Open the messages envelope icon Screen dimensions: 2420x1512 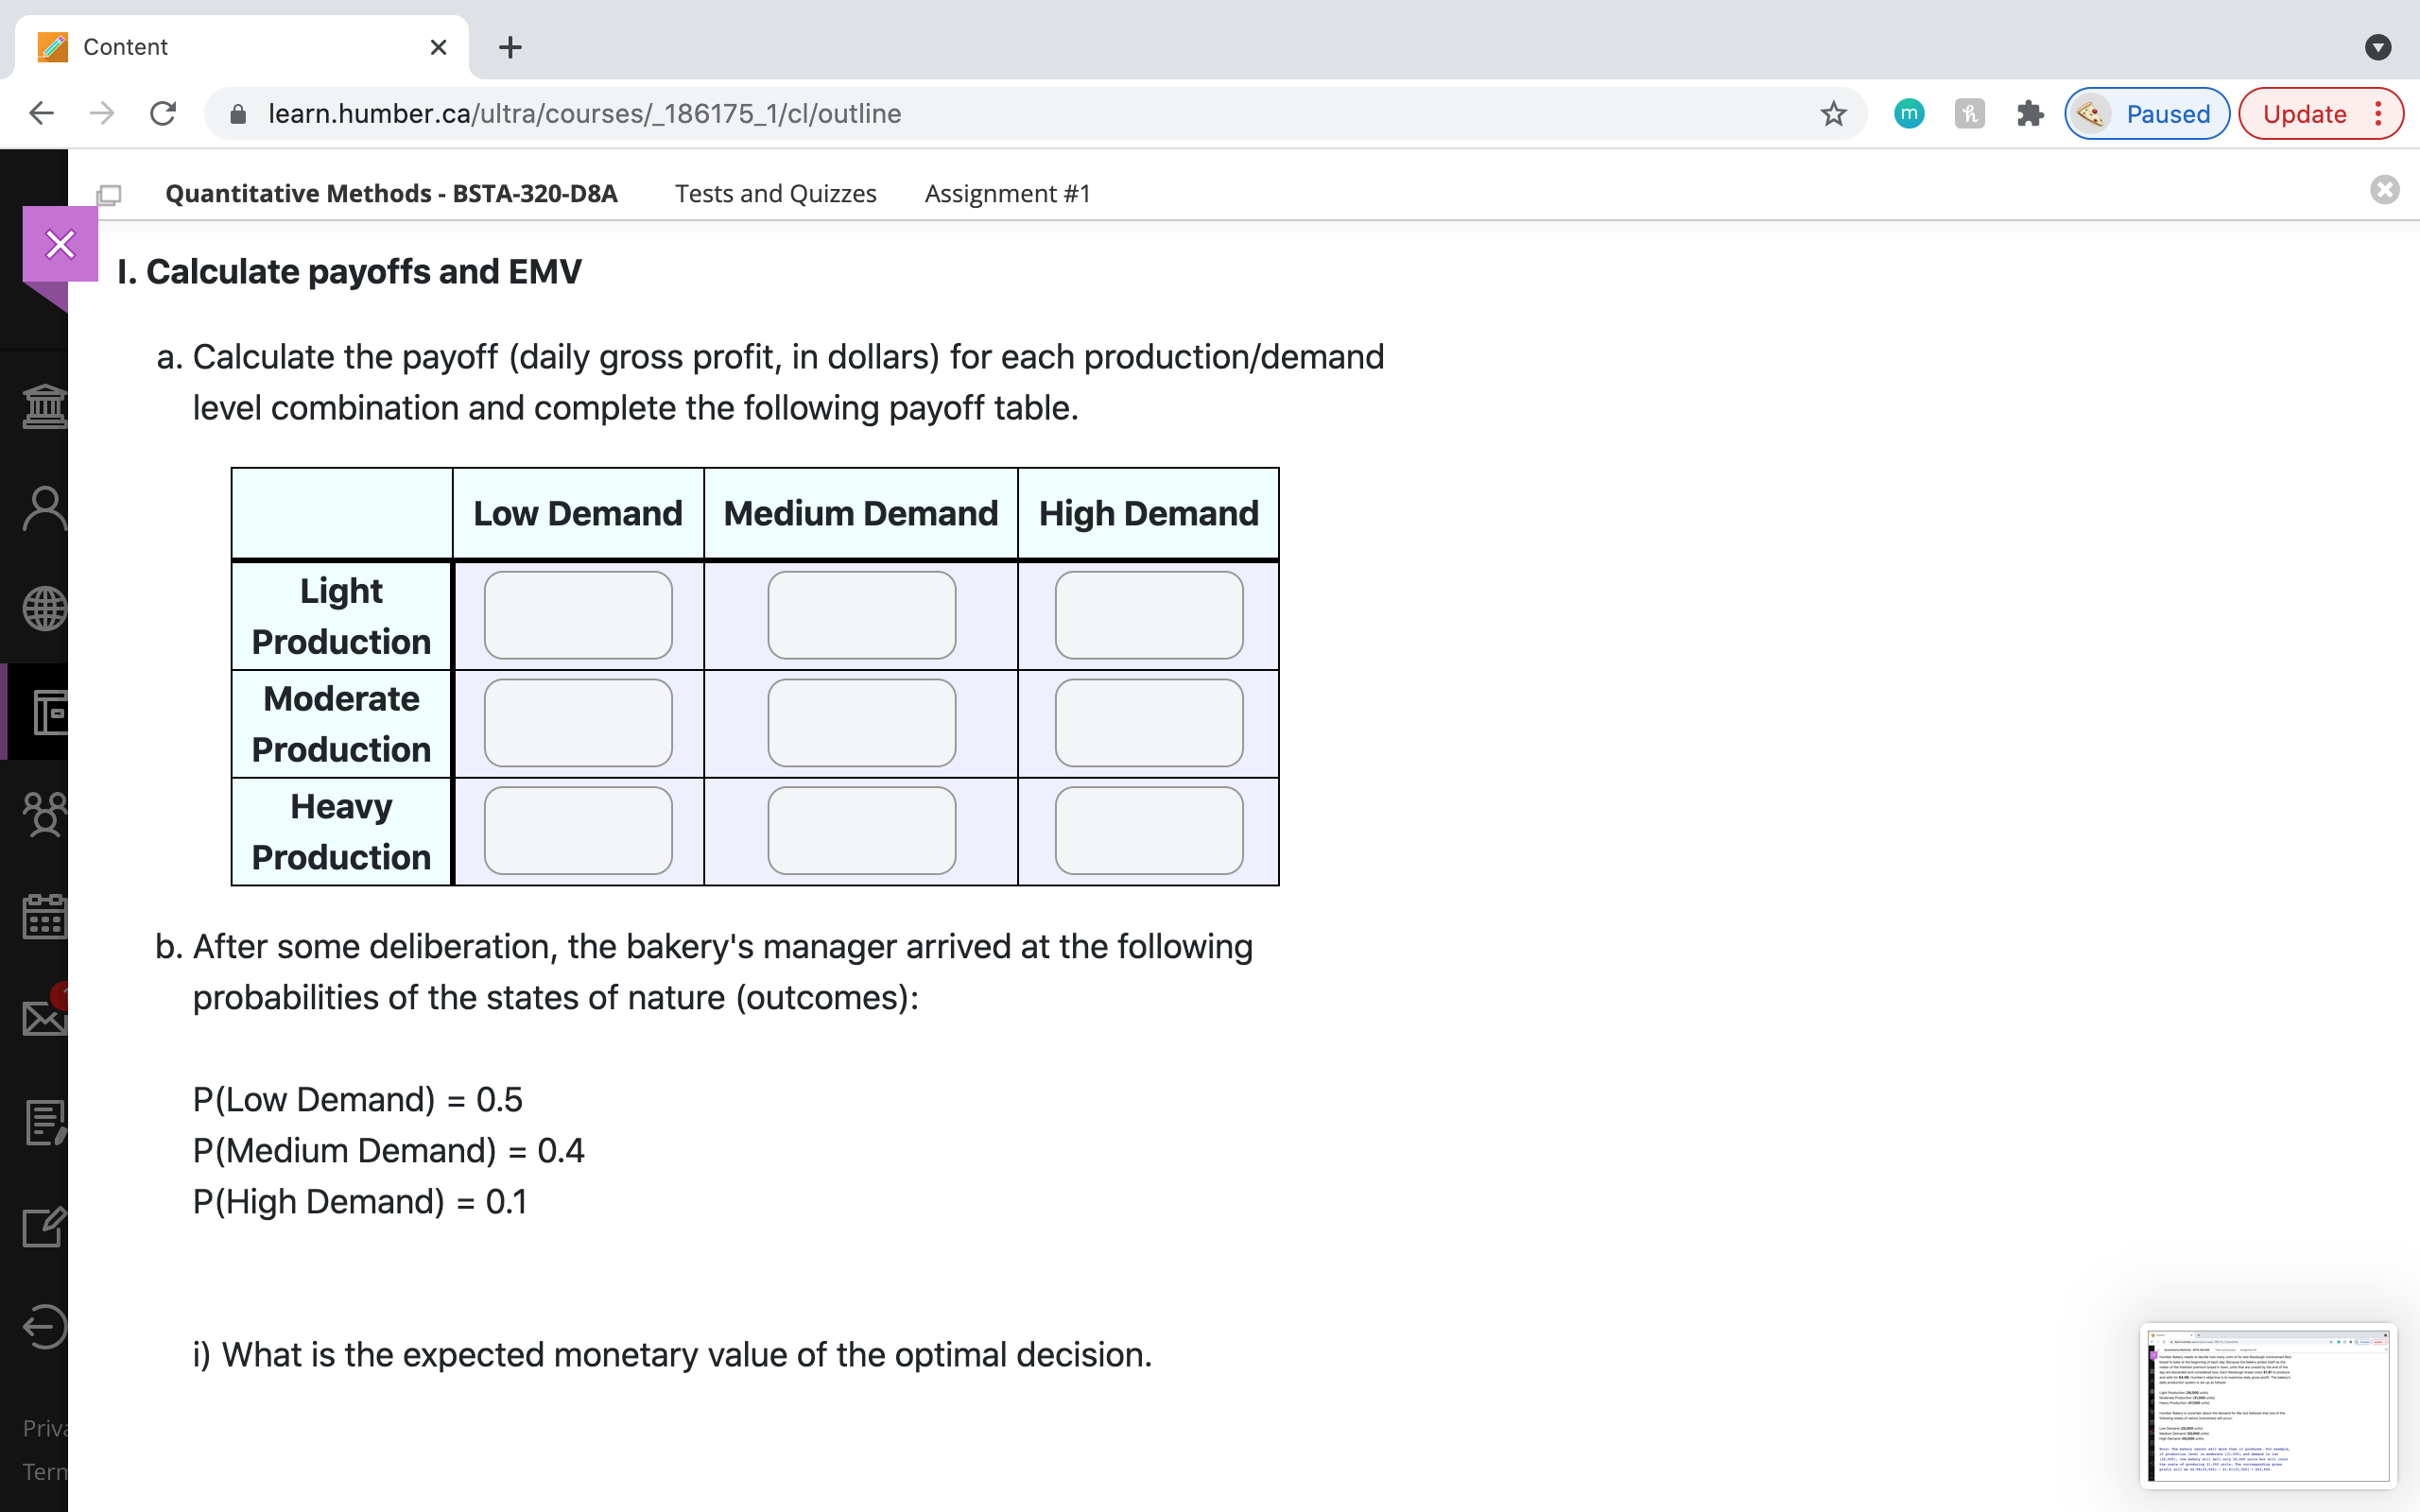[44, 1018]
